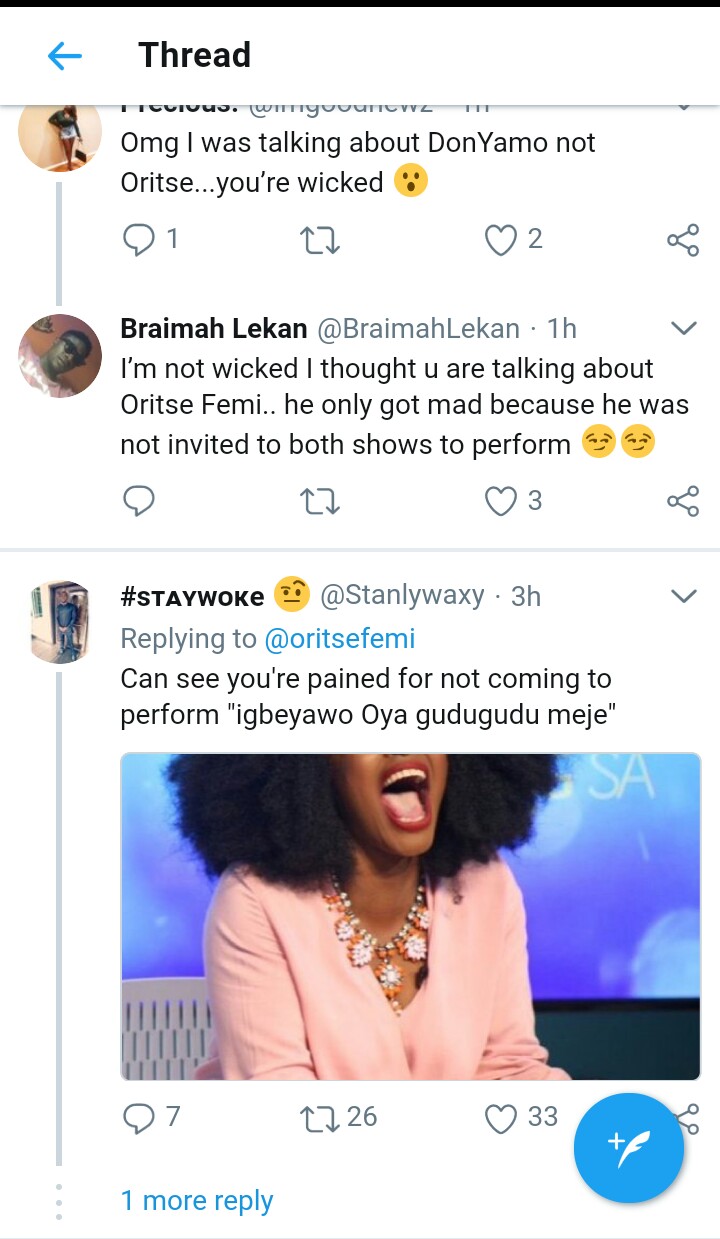
Task: Like the #STAYWOKE tweet with 33 likes
Action: pos(500,1117)
